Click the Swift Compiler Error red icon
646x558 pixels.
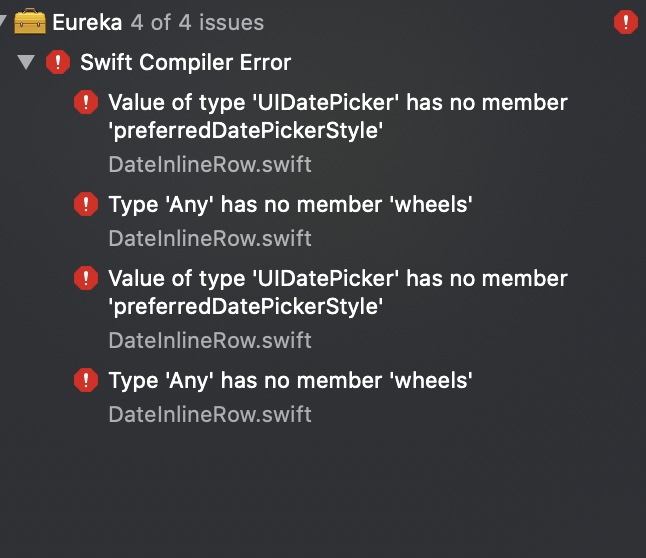coord(58,62)
